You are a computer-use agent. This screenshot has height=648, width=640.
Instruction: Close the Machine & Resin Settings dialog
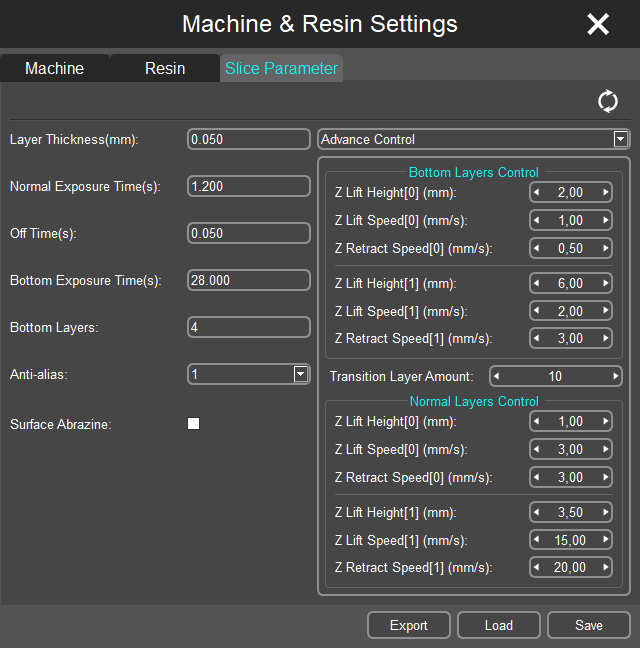(x=598, y=24)
